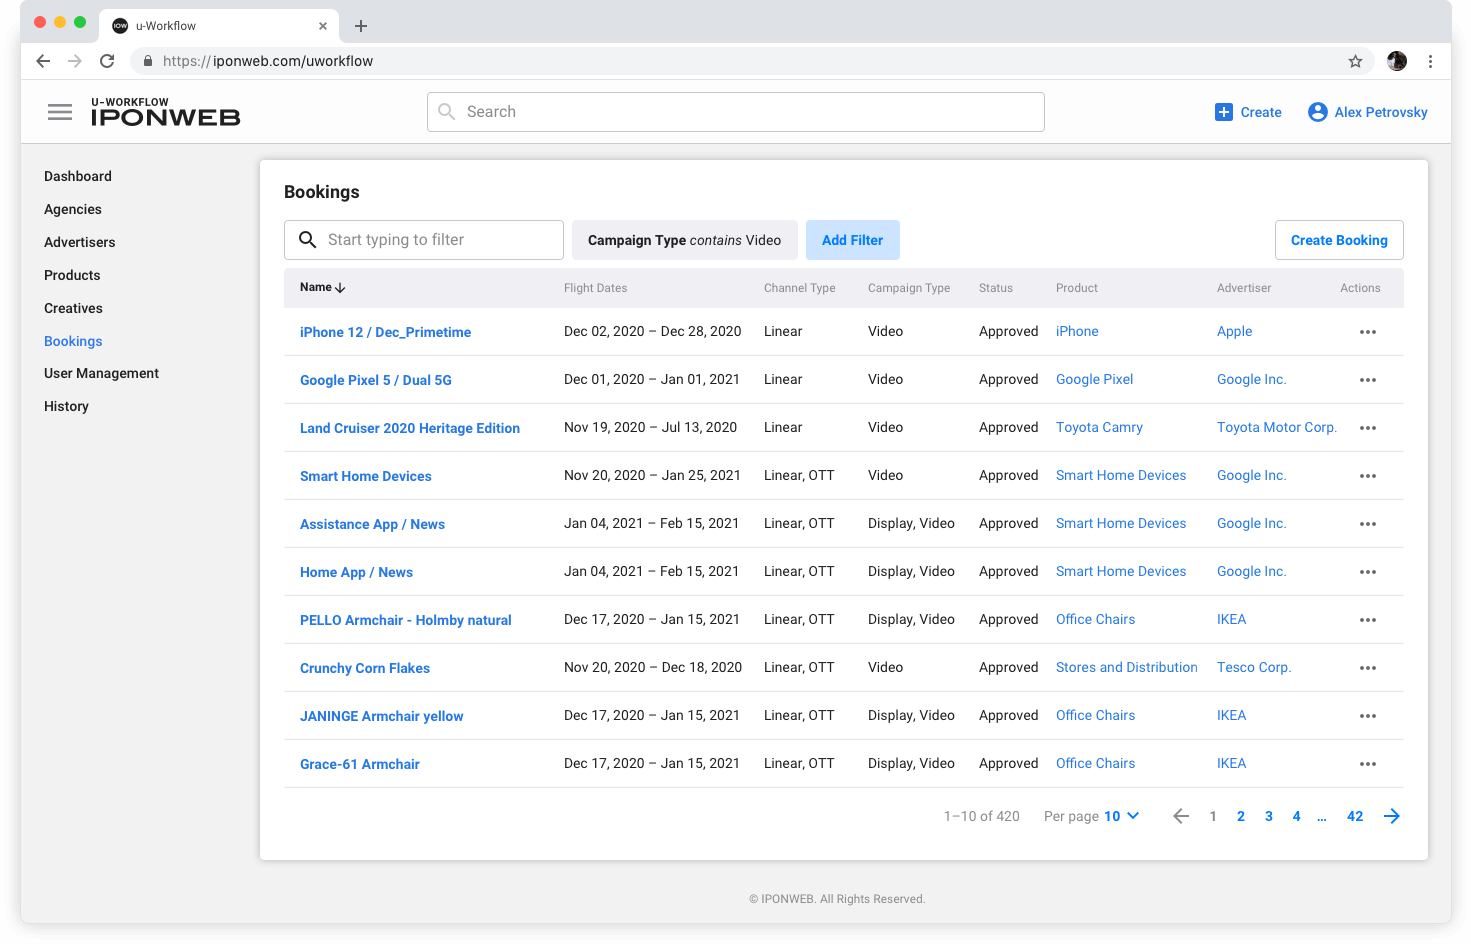Open actions menu for PELLO Armchair row

[1368, 620]
